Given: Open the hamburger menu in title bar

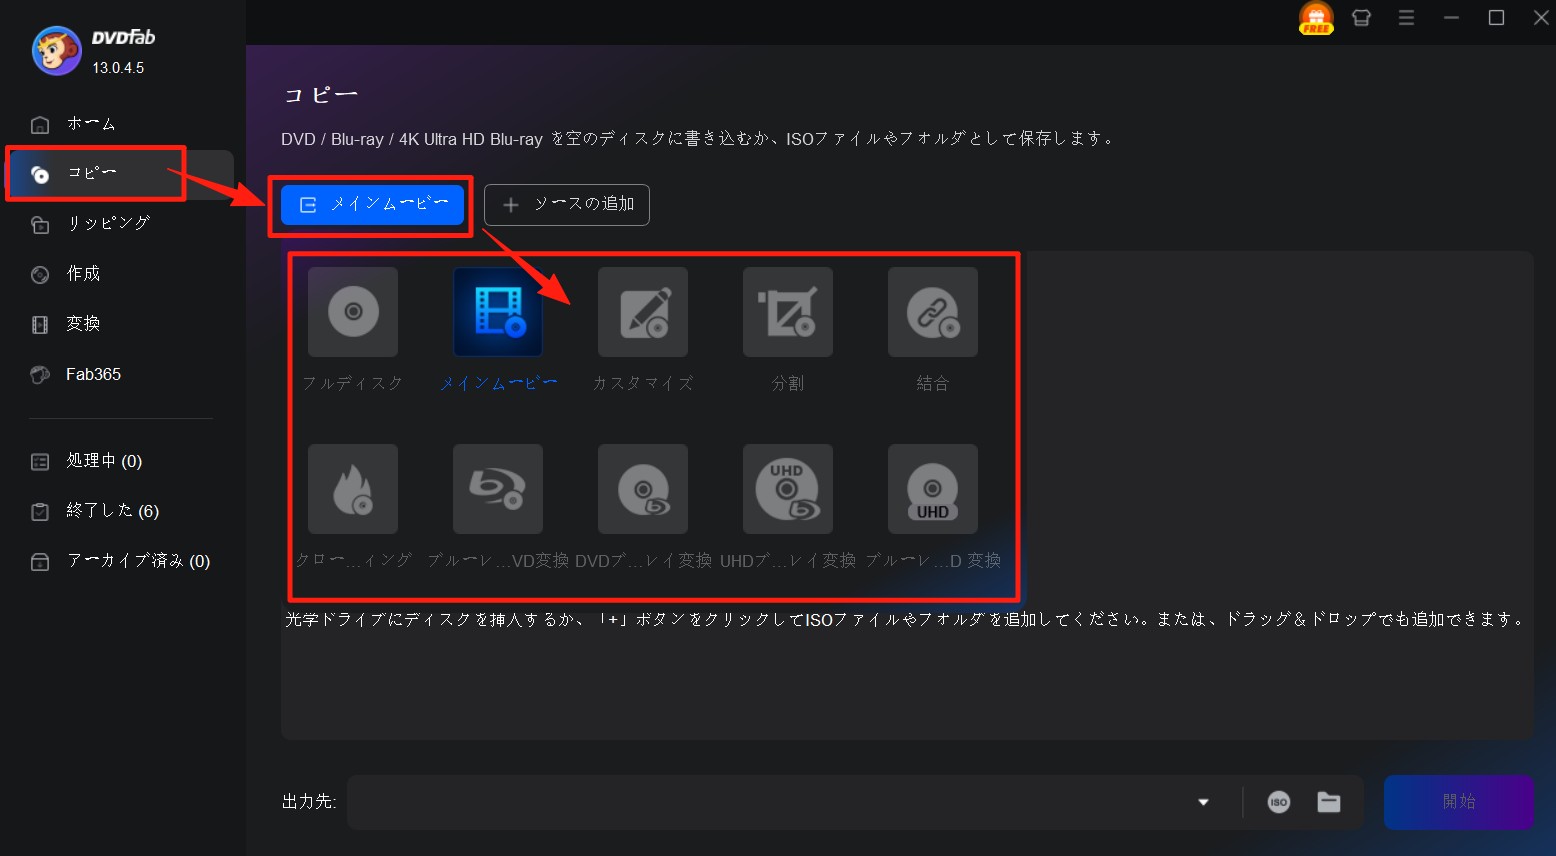Looking at the screenshot, I should click(1406, 18).
